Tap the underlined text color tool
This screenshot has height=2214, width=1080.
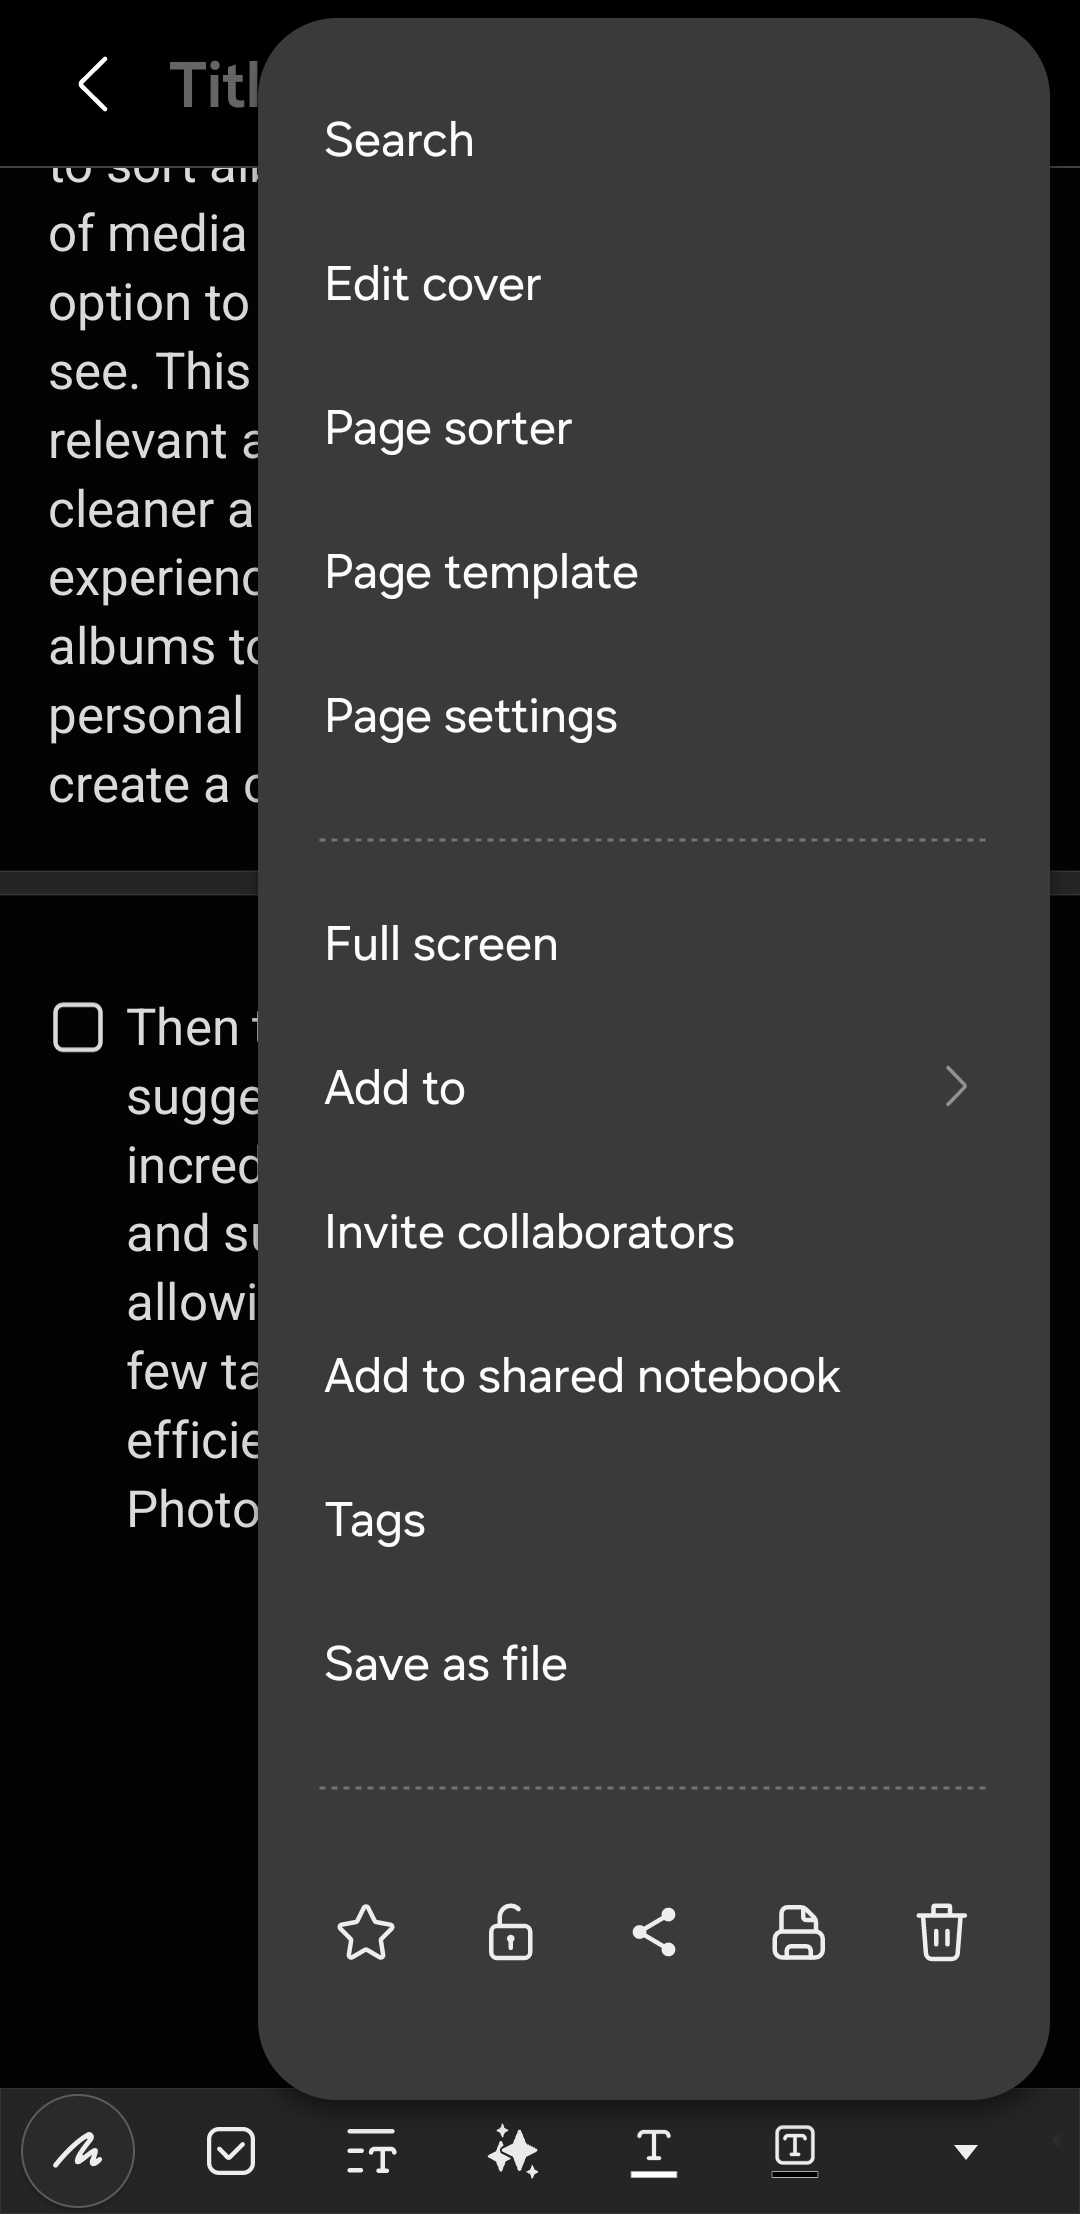[654, 2151]
